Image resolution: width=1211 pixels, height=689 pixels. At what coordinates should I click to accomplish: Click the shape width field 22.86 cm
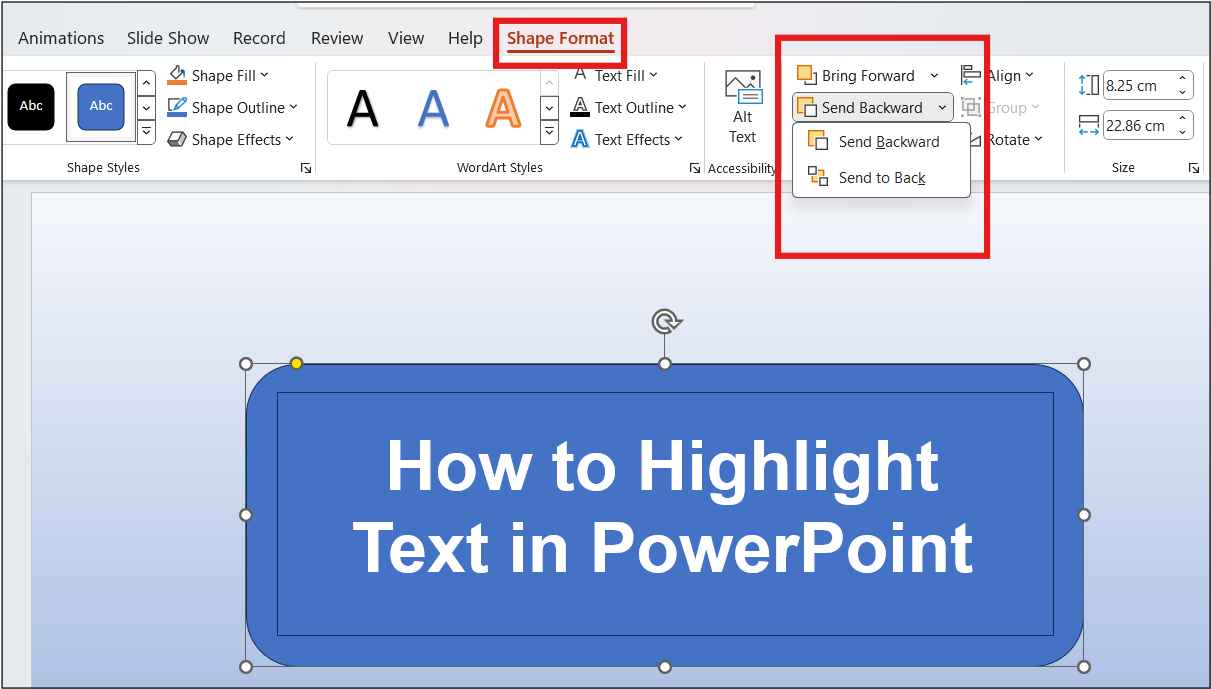(1138, 125)
